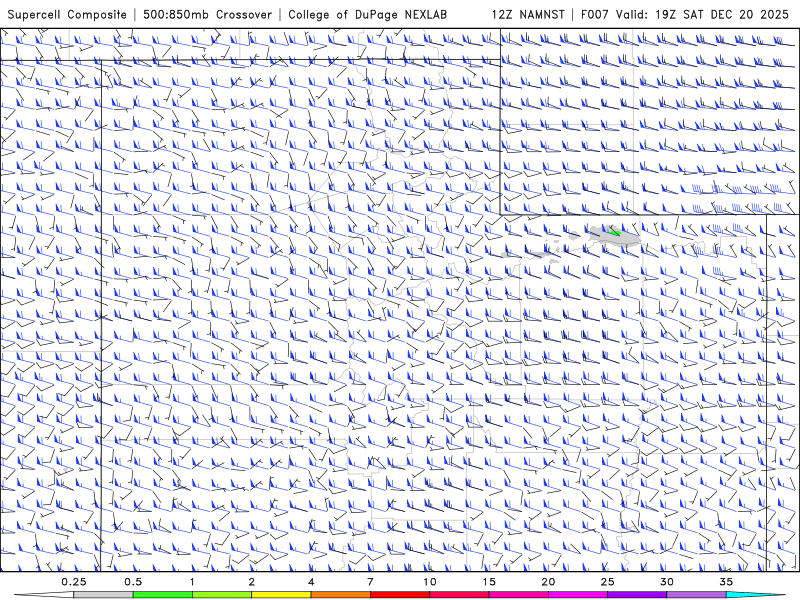Click the '7' legend value label

[370, 582]
